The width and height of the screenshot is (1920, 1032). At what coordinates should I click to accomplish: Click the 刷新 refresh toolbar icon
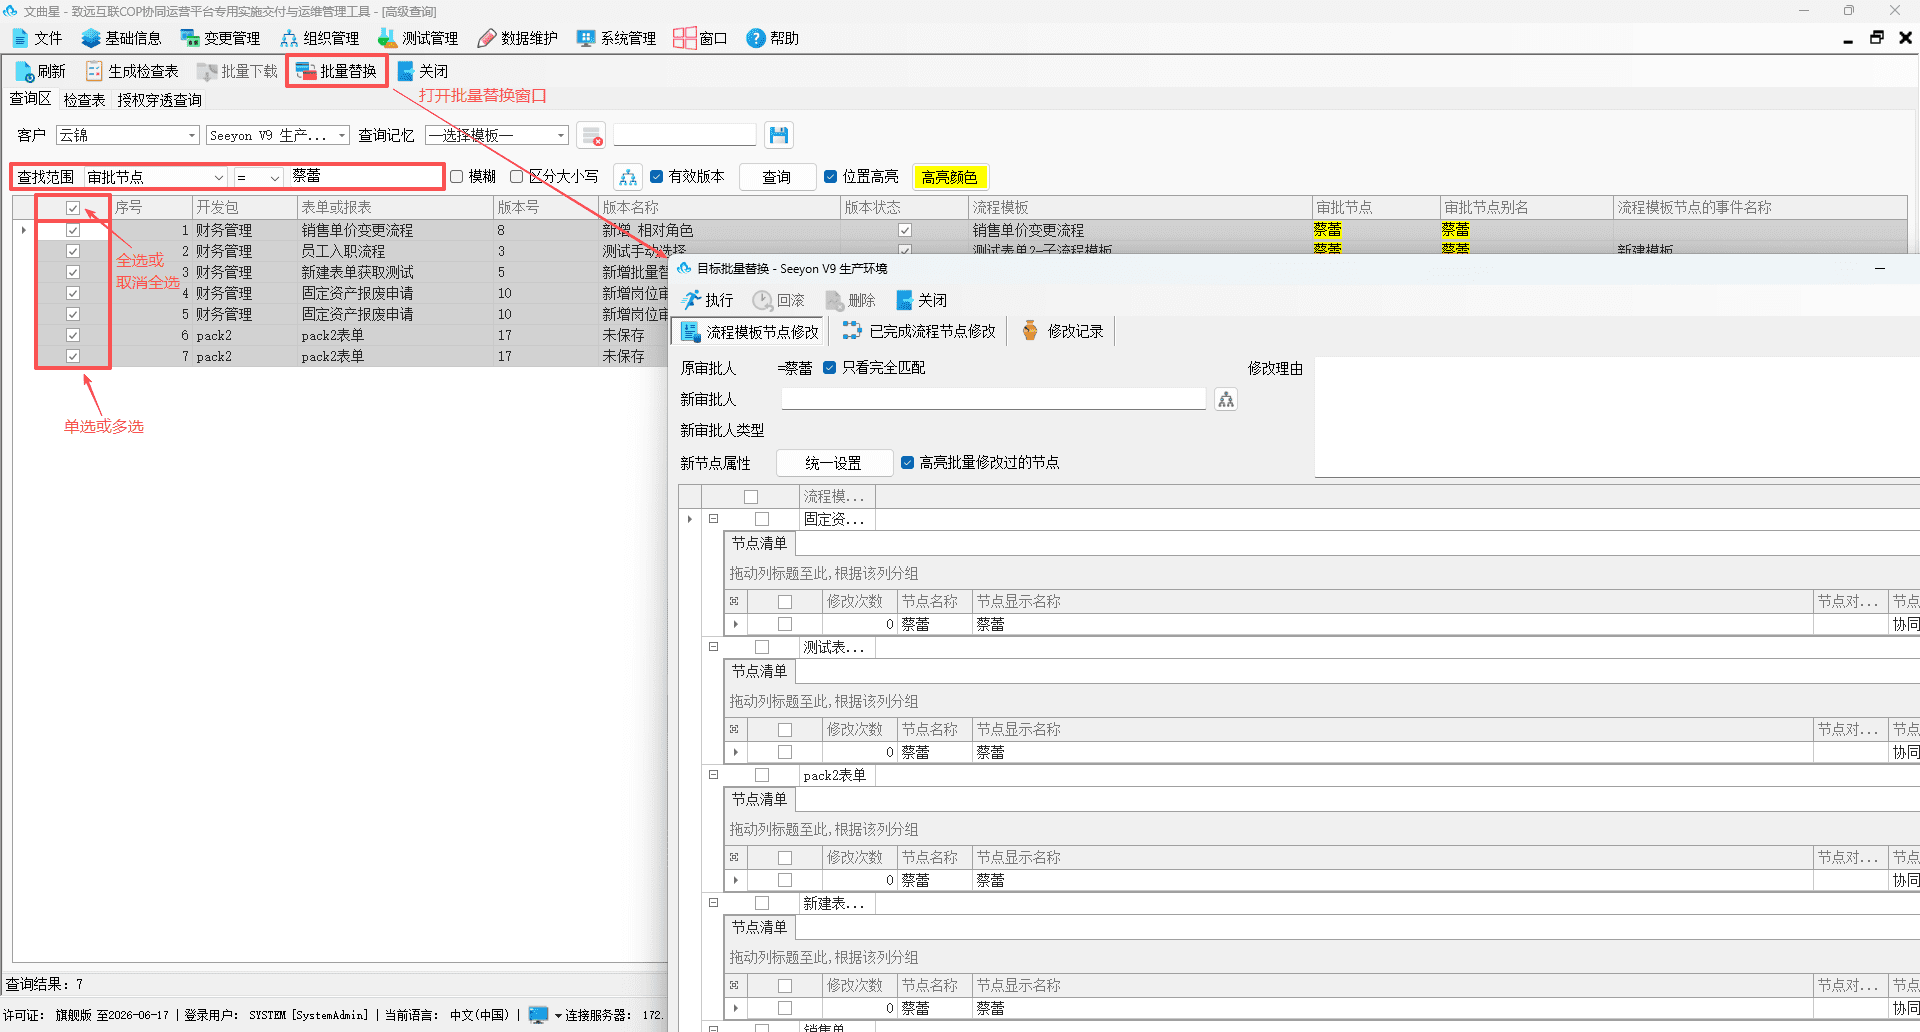[x=25, y=71]
